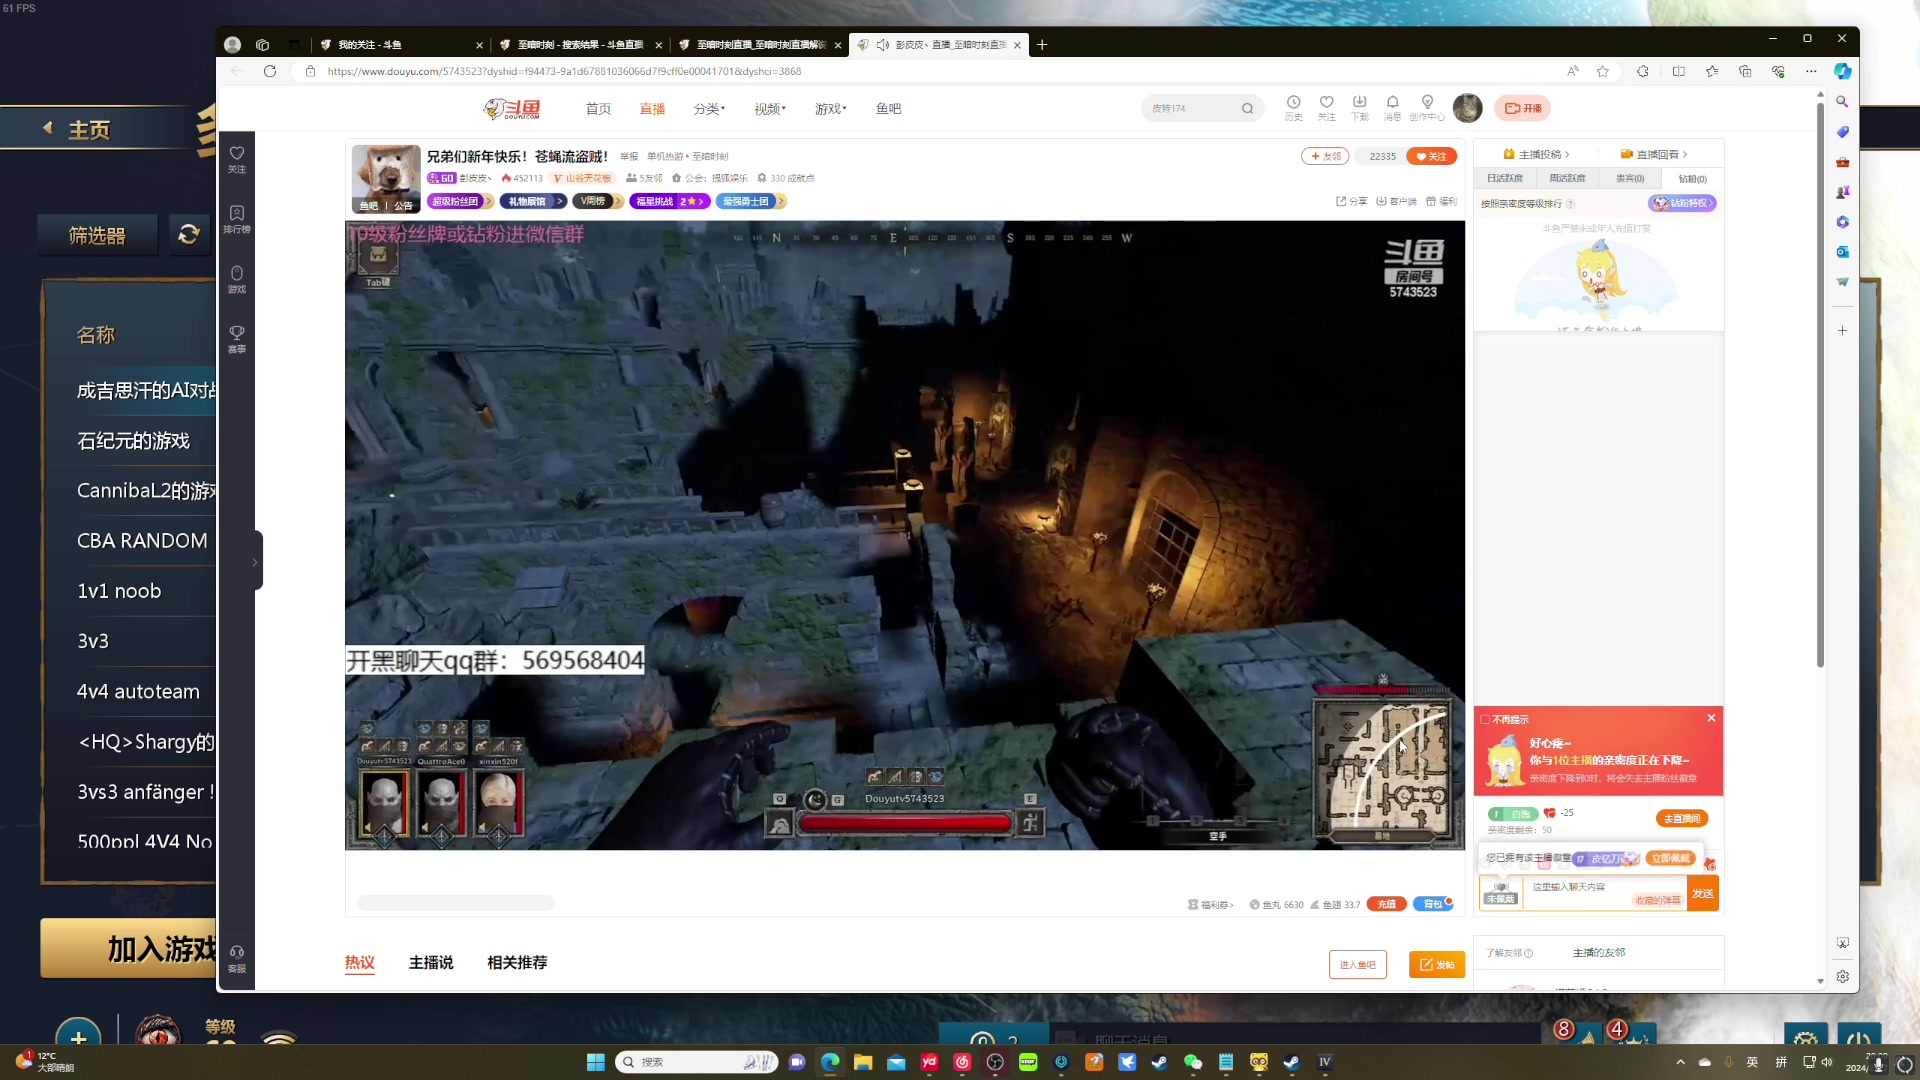Open the 创作中心 lightbulb icon

(1427, 107)
